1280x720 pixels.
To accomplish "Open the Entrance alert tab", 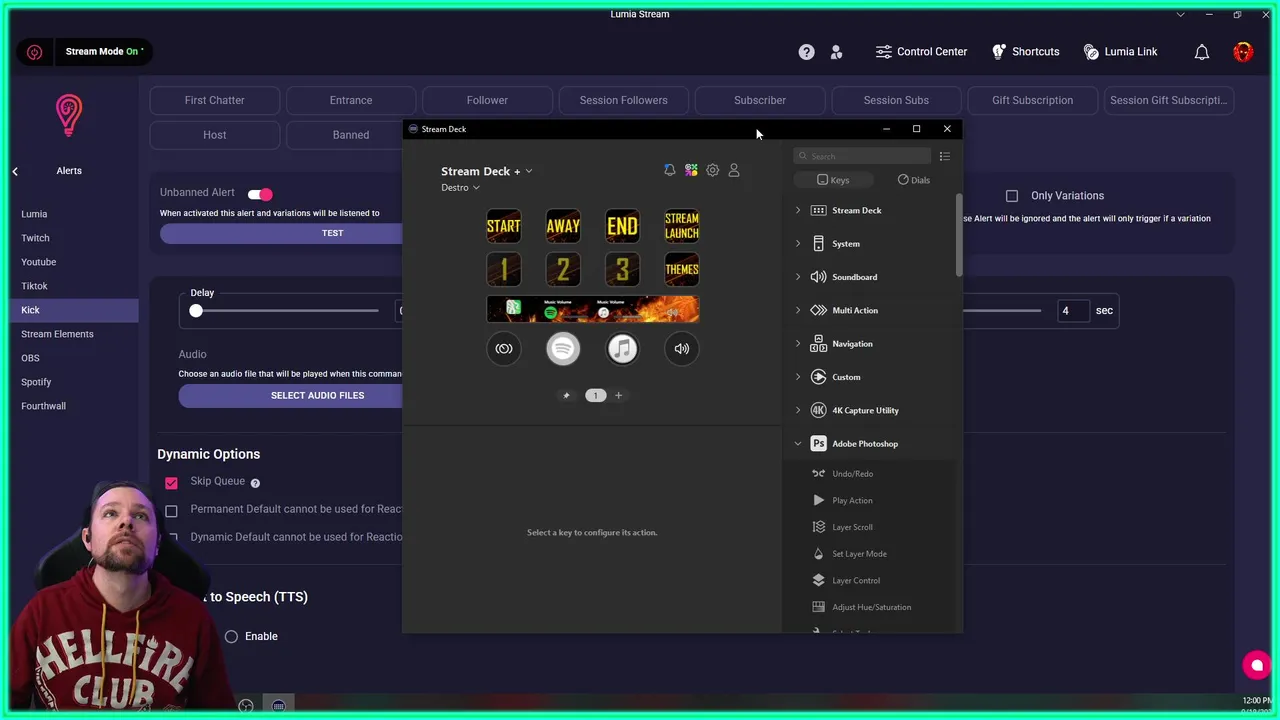I will [351, 100].
